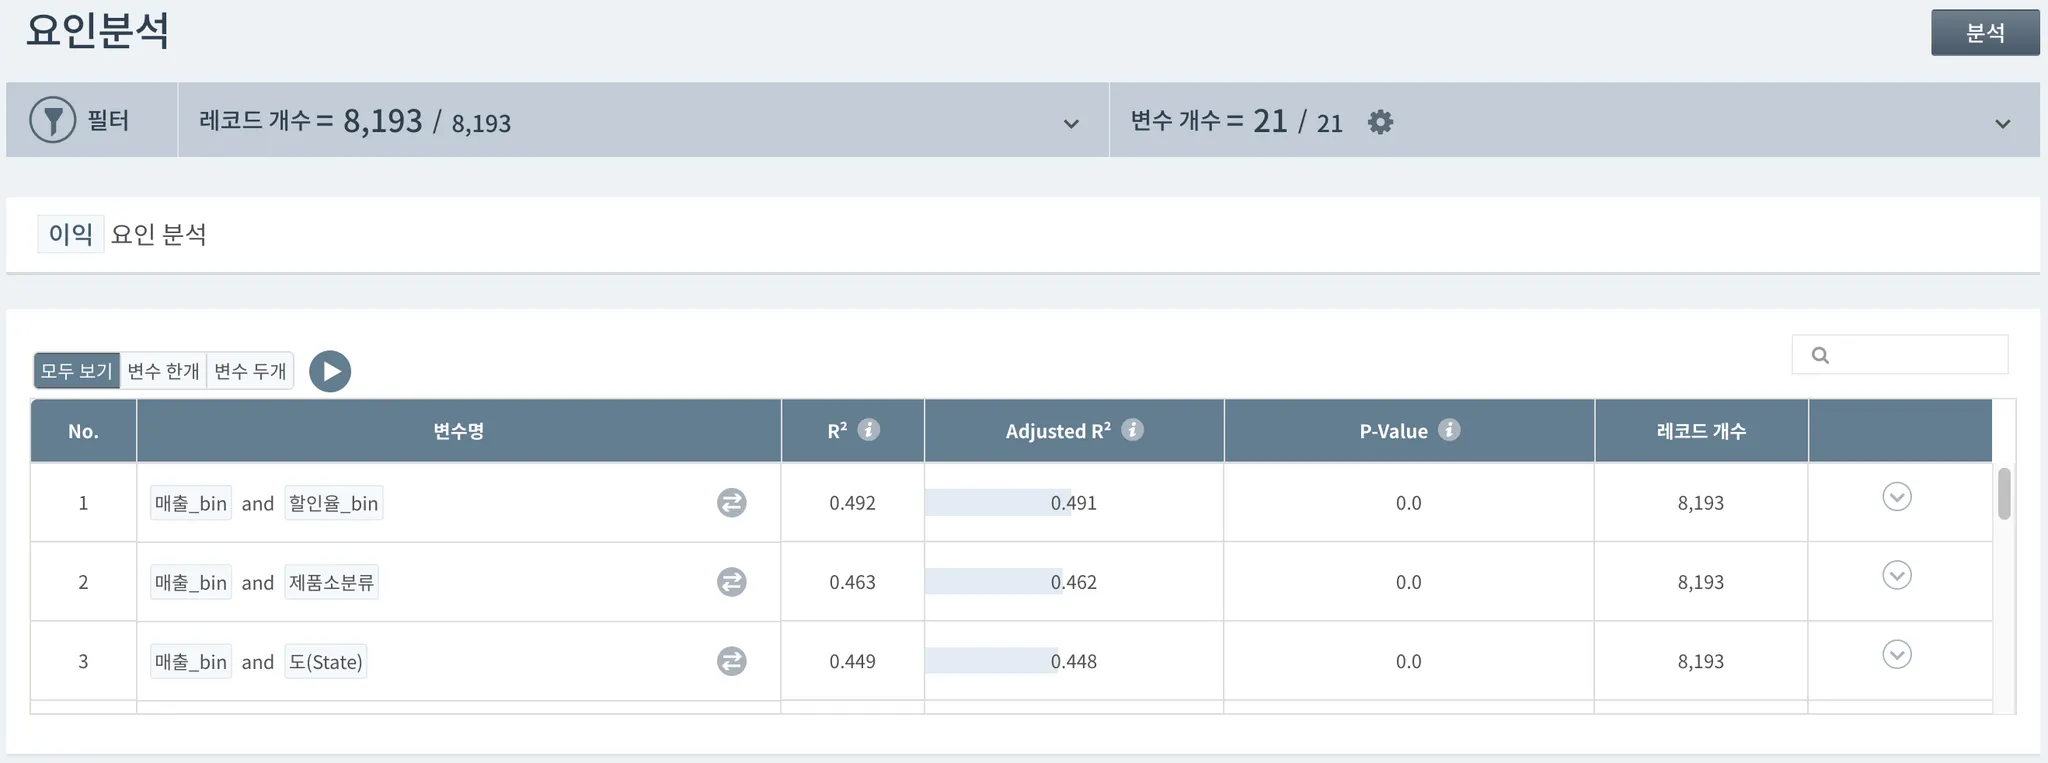The width and height of the screenshot is (2048, 763).
Task: Select the 모두 보기 view toggle
Action: pyautogui.click(x=76, y=371)
